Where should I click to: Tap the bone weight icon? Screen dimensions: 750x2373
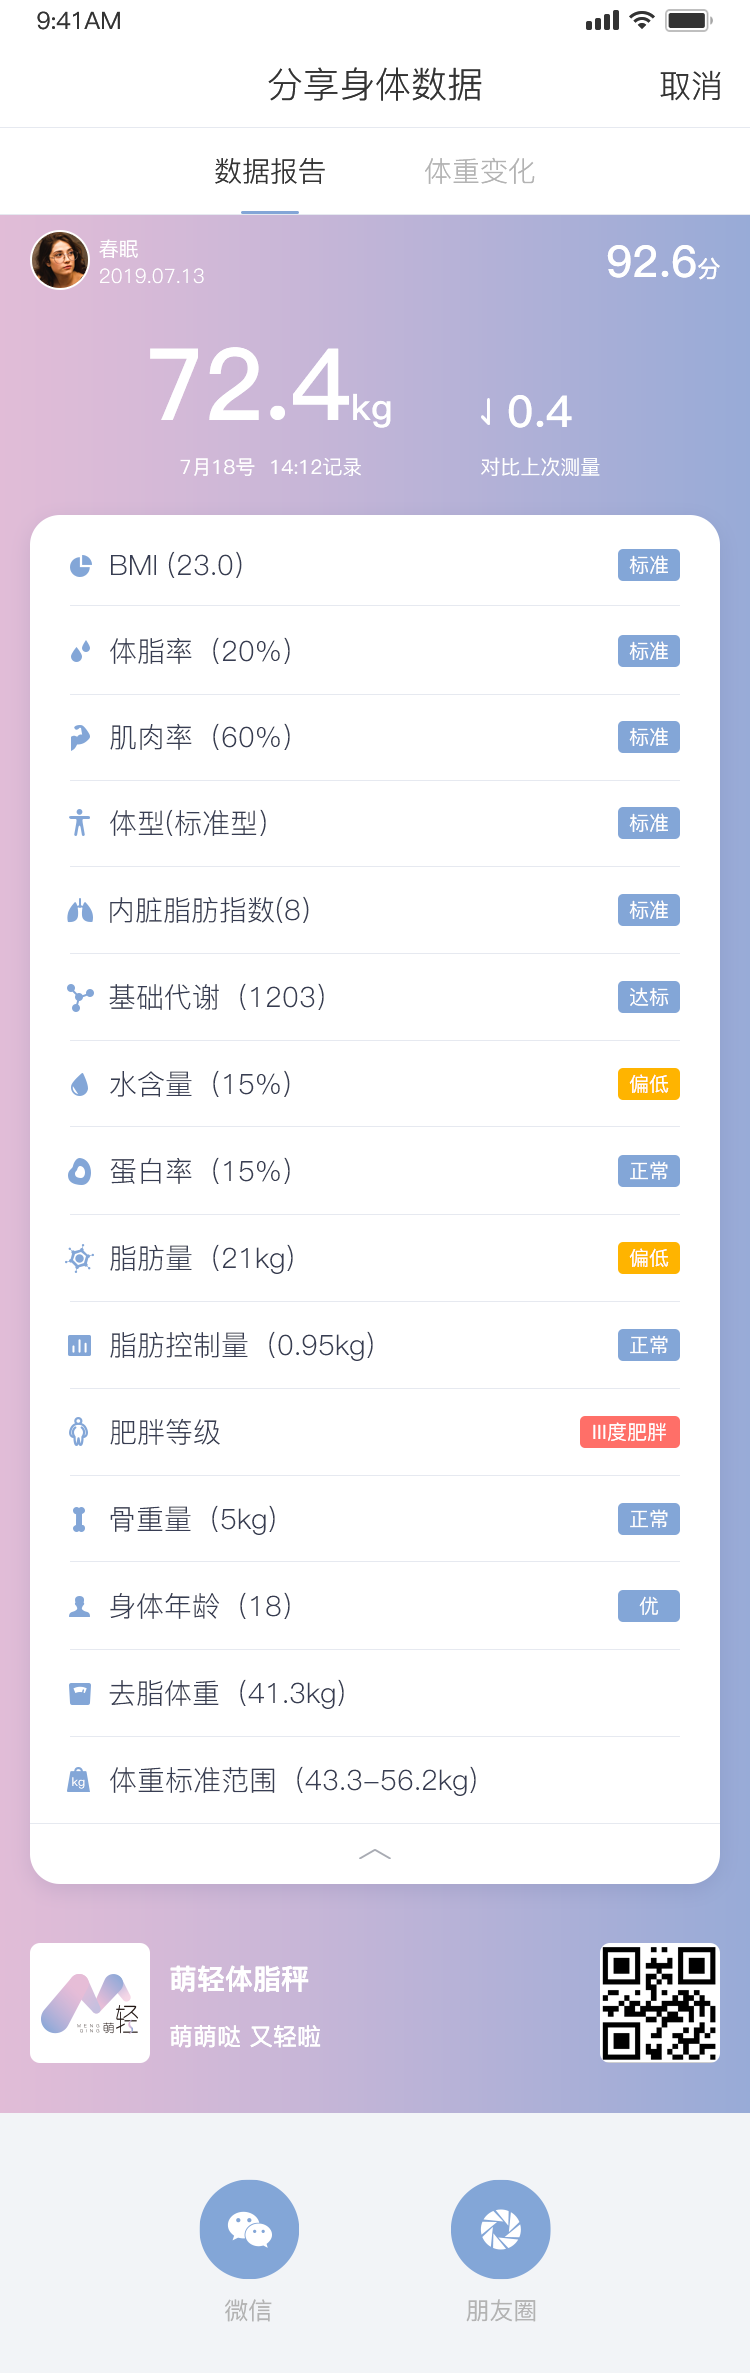pyautogui.click(x=80, y=1520)
